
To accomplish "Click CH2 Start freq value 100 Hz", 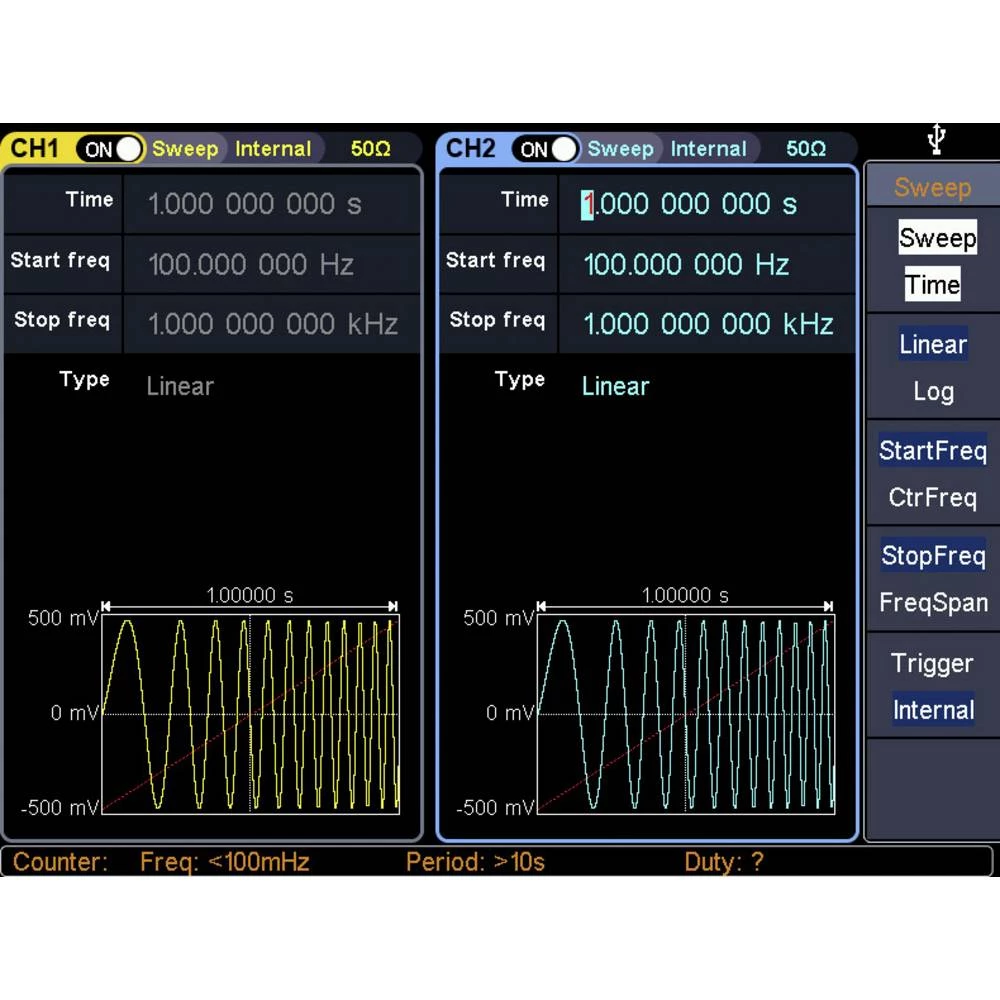I will [686, 265].
